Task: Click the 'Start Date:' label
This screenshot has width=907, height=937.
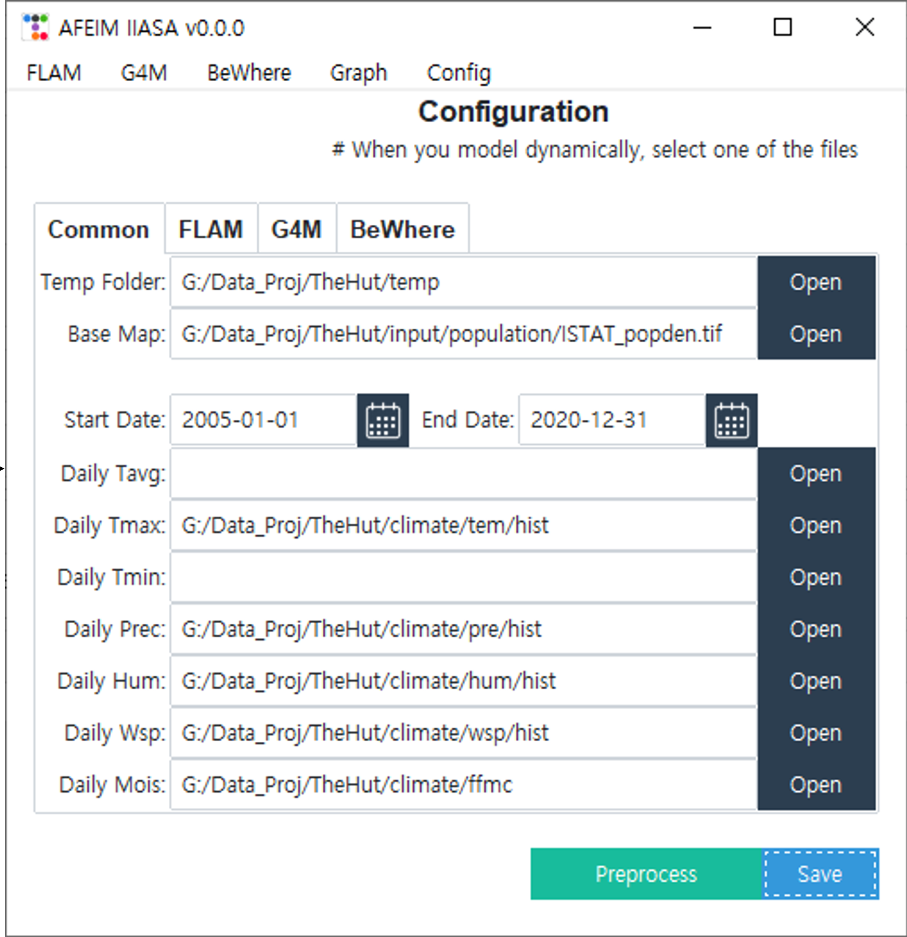Action: (115, 420)
